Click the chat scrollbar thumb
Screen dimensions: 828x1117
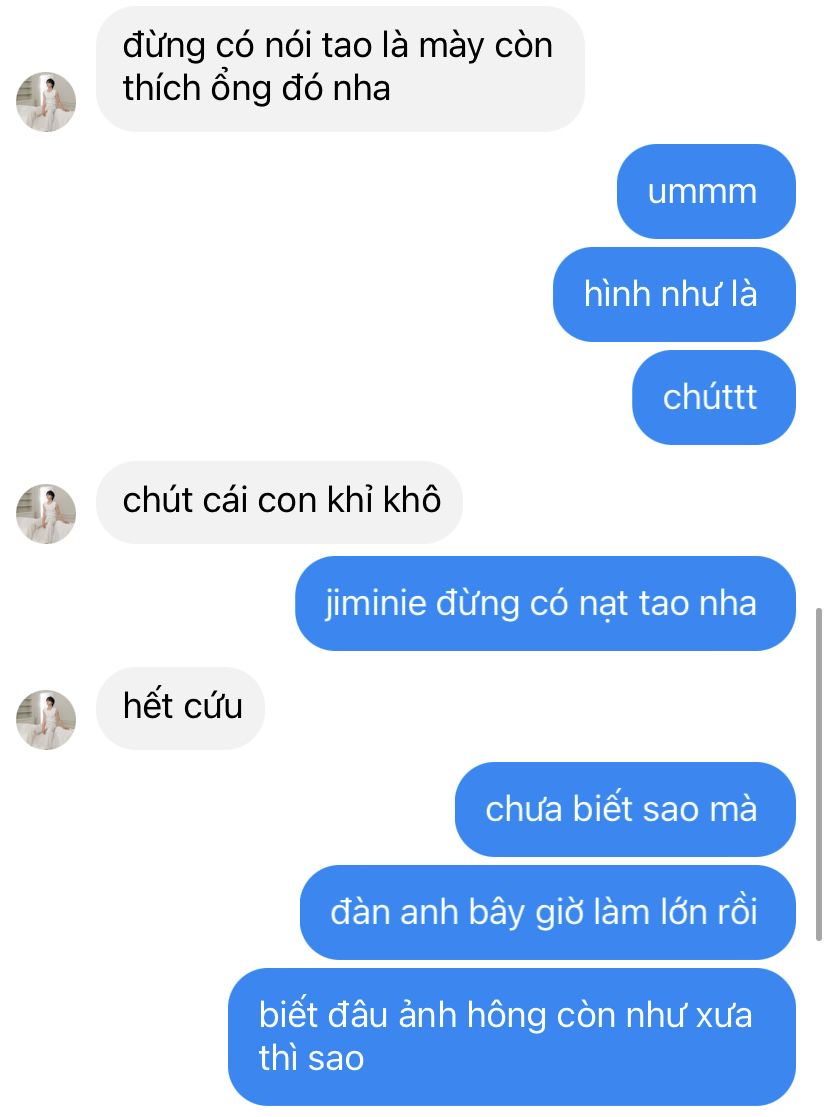tap(819, 774)
